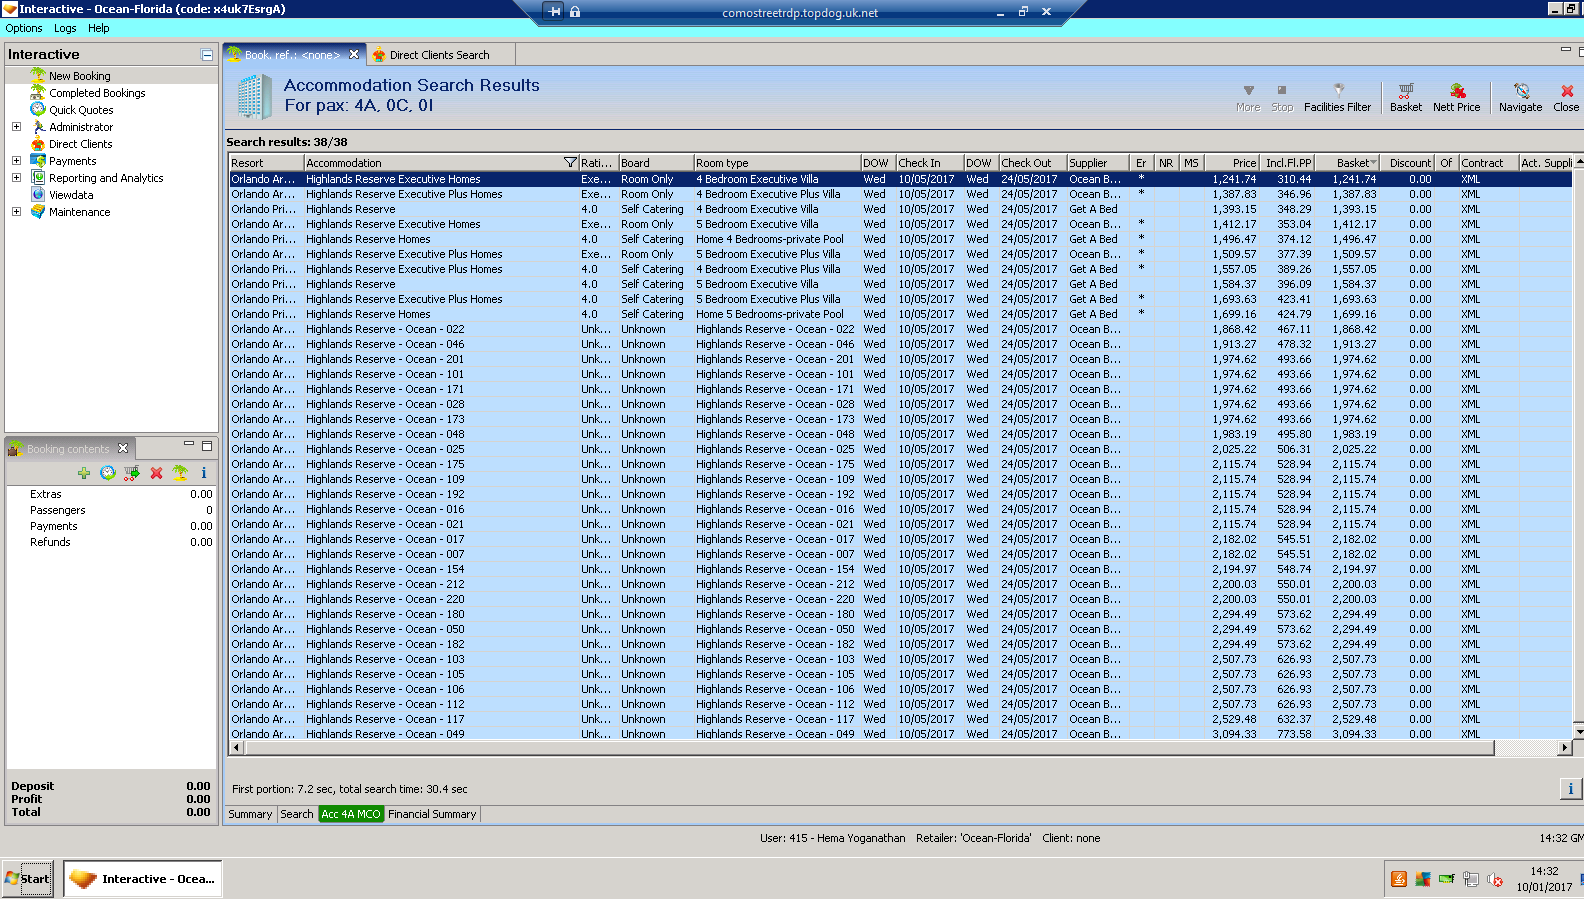This screenshot has width=1584, height=899.
Task: Click the Extras row in Booking contents
Action: pyautogui.click(x=111, y=494)
